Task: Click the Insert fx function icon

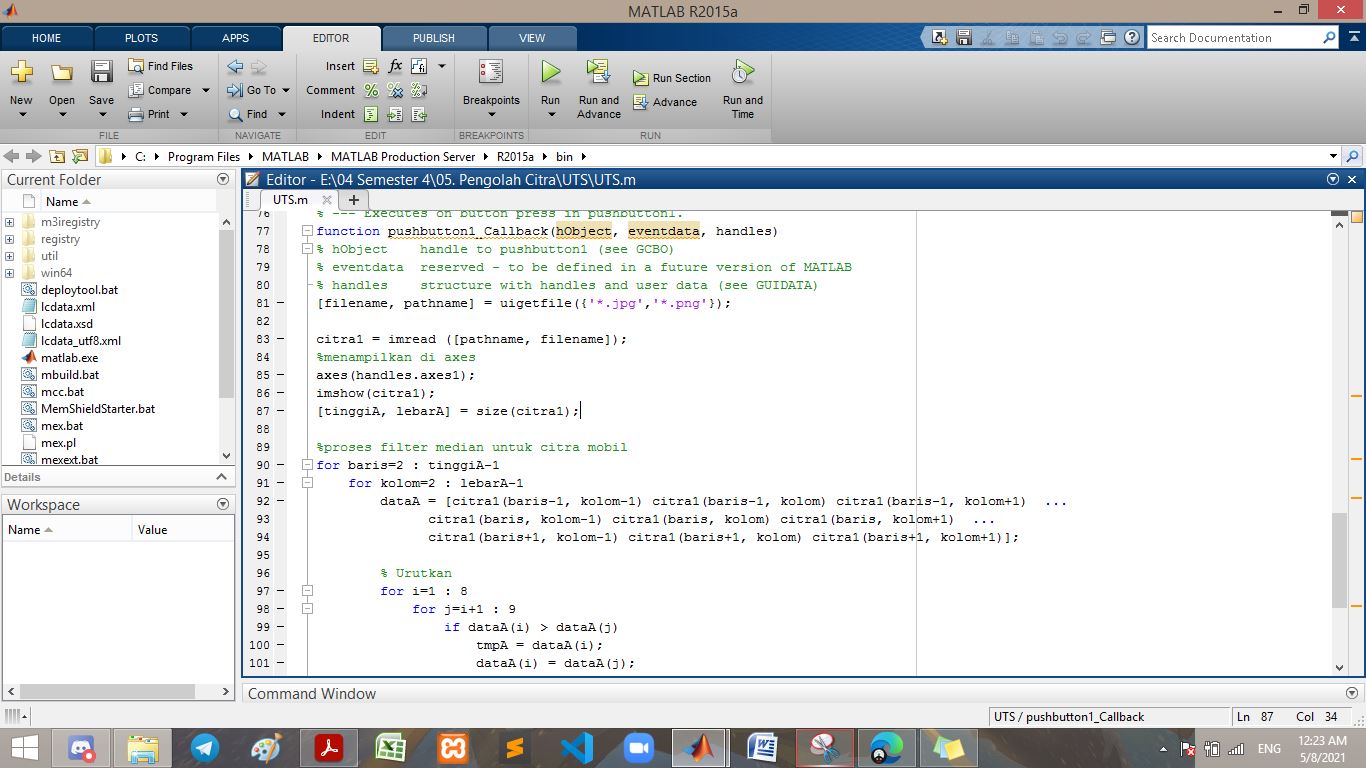Action: coord(395,66)
